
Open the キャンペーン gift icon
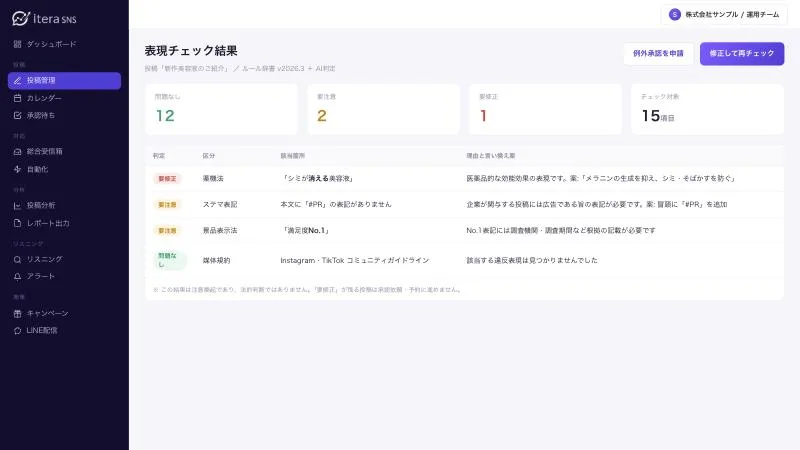tap(17, 313)
